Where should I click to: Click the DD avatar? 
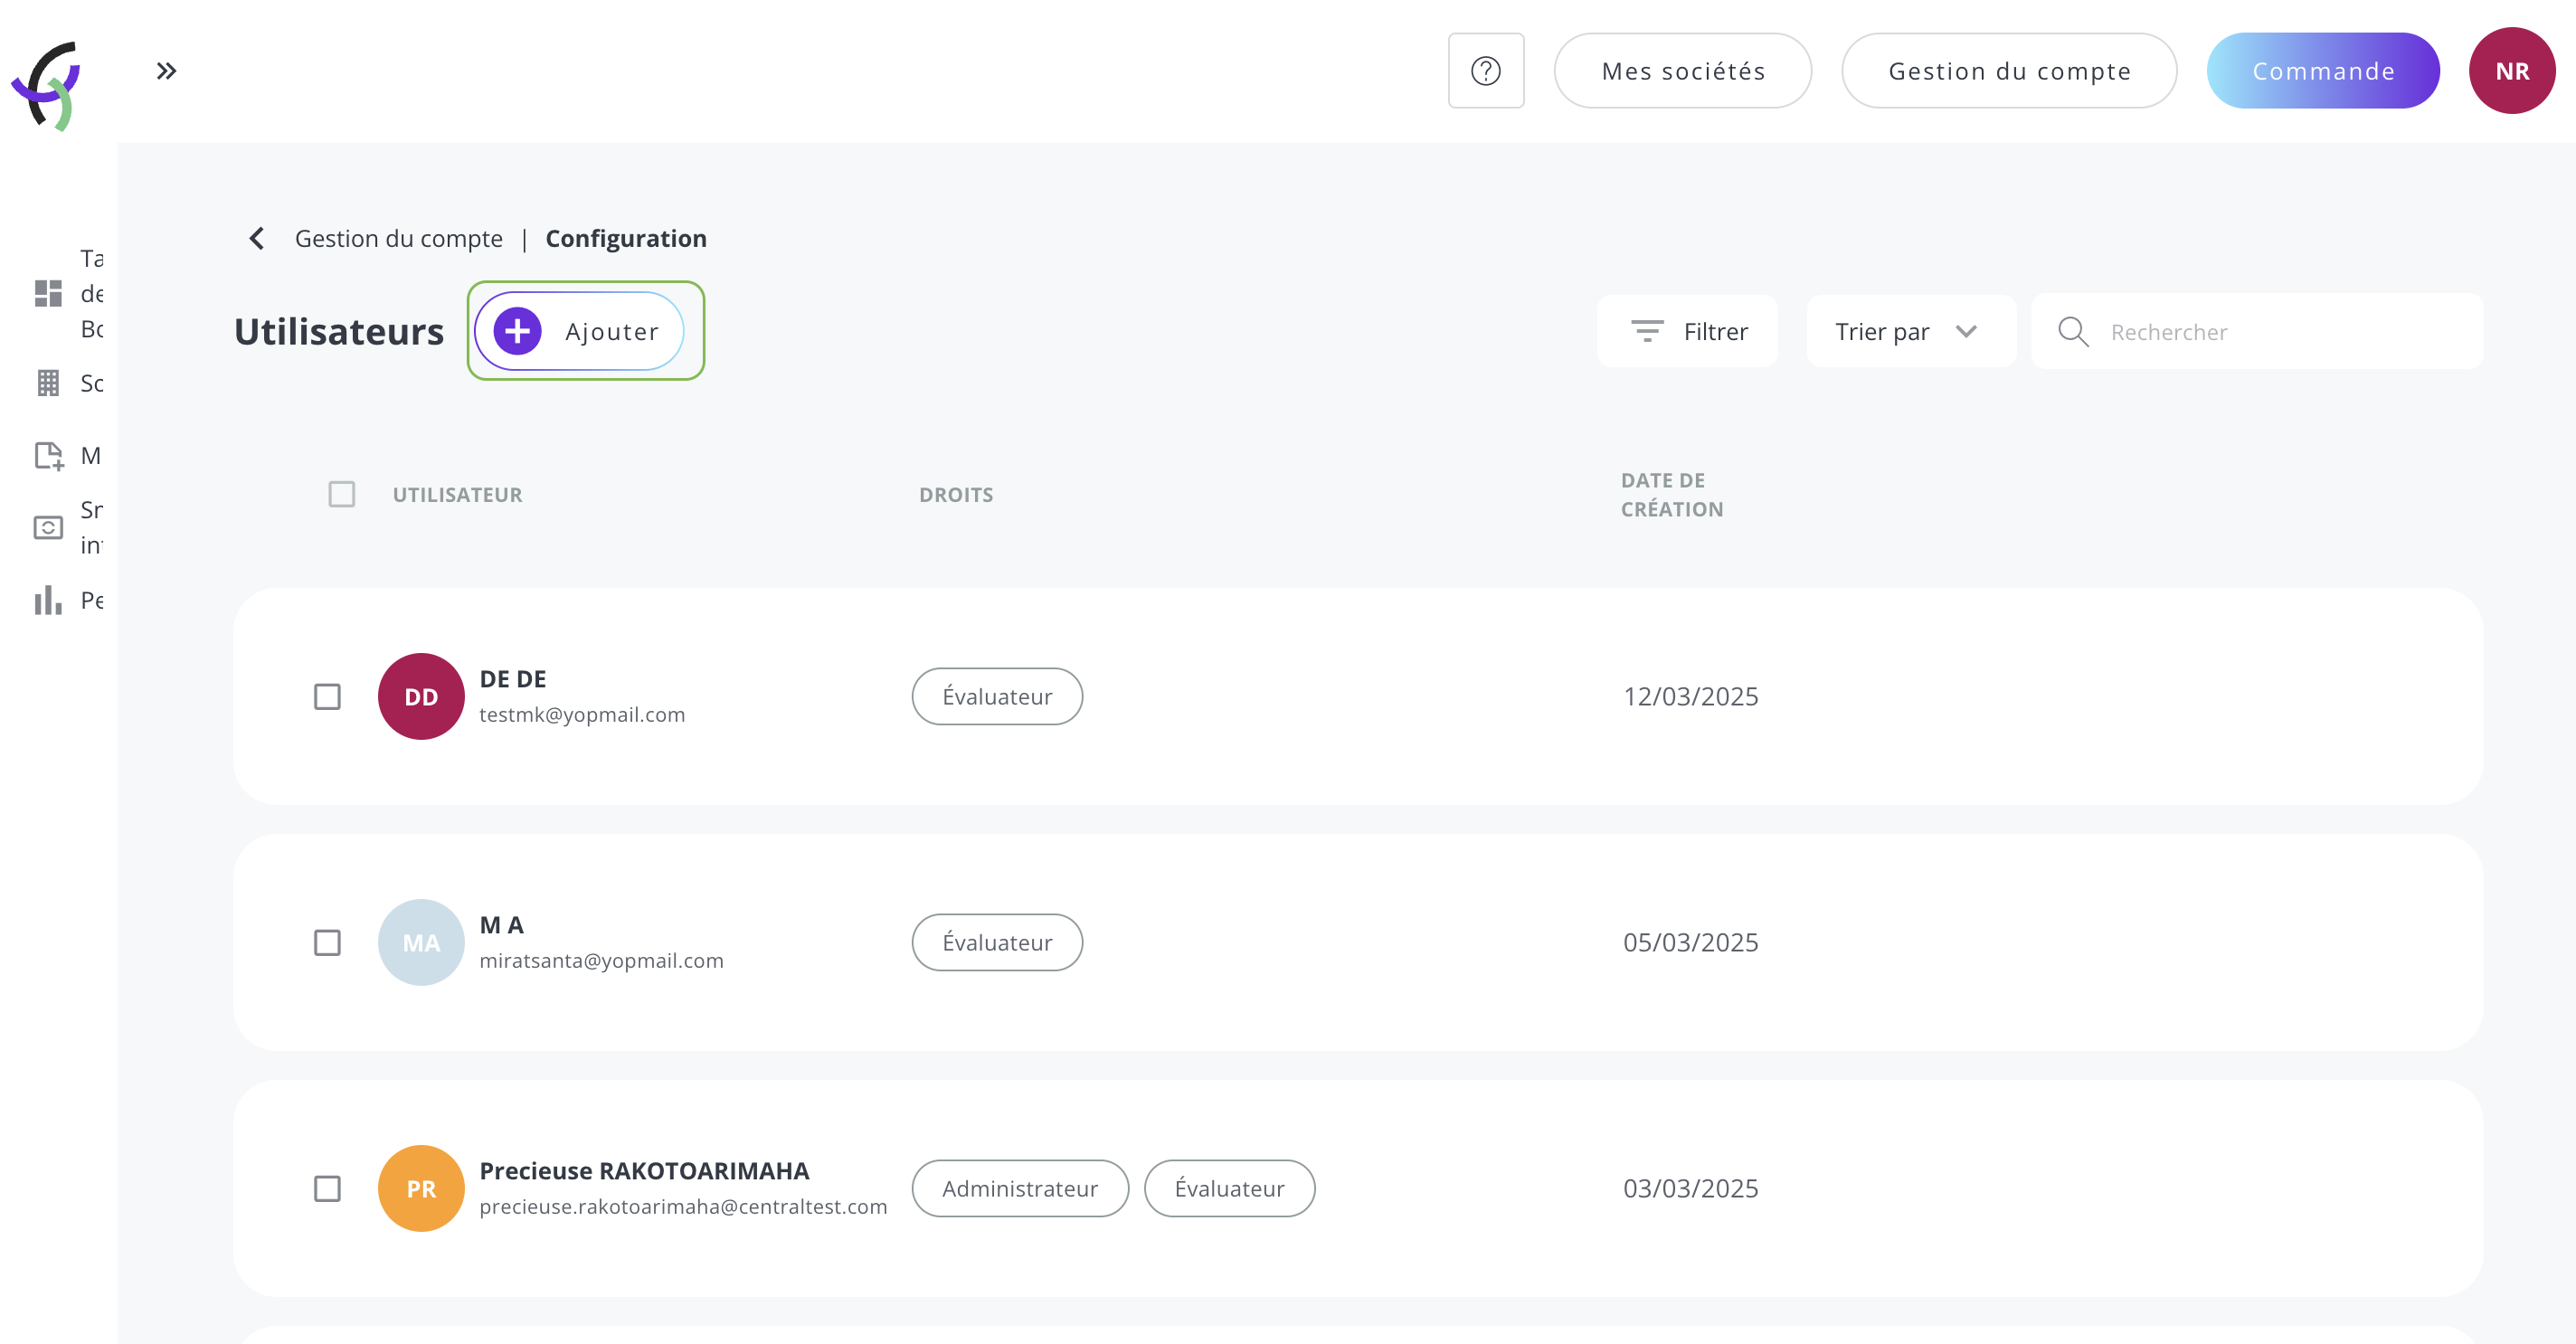click(421, 696)
